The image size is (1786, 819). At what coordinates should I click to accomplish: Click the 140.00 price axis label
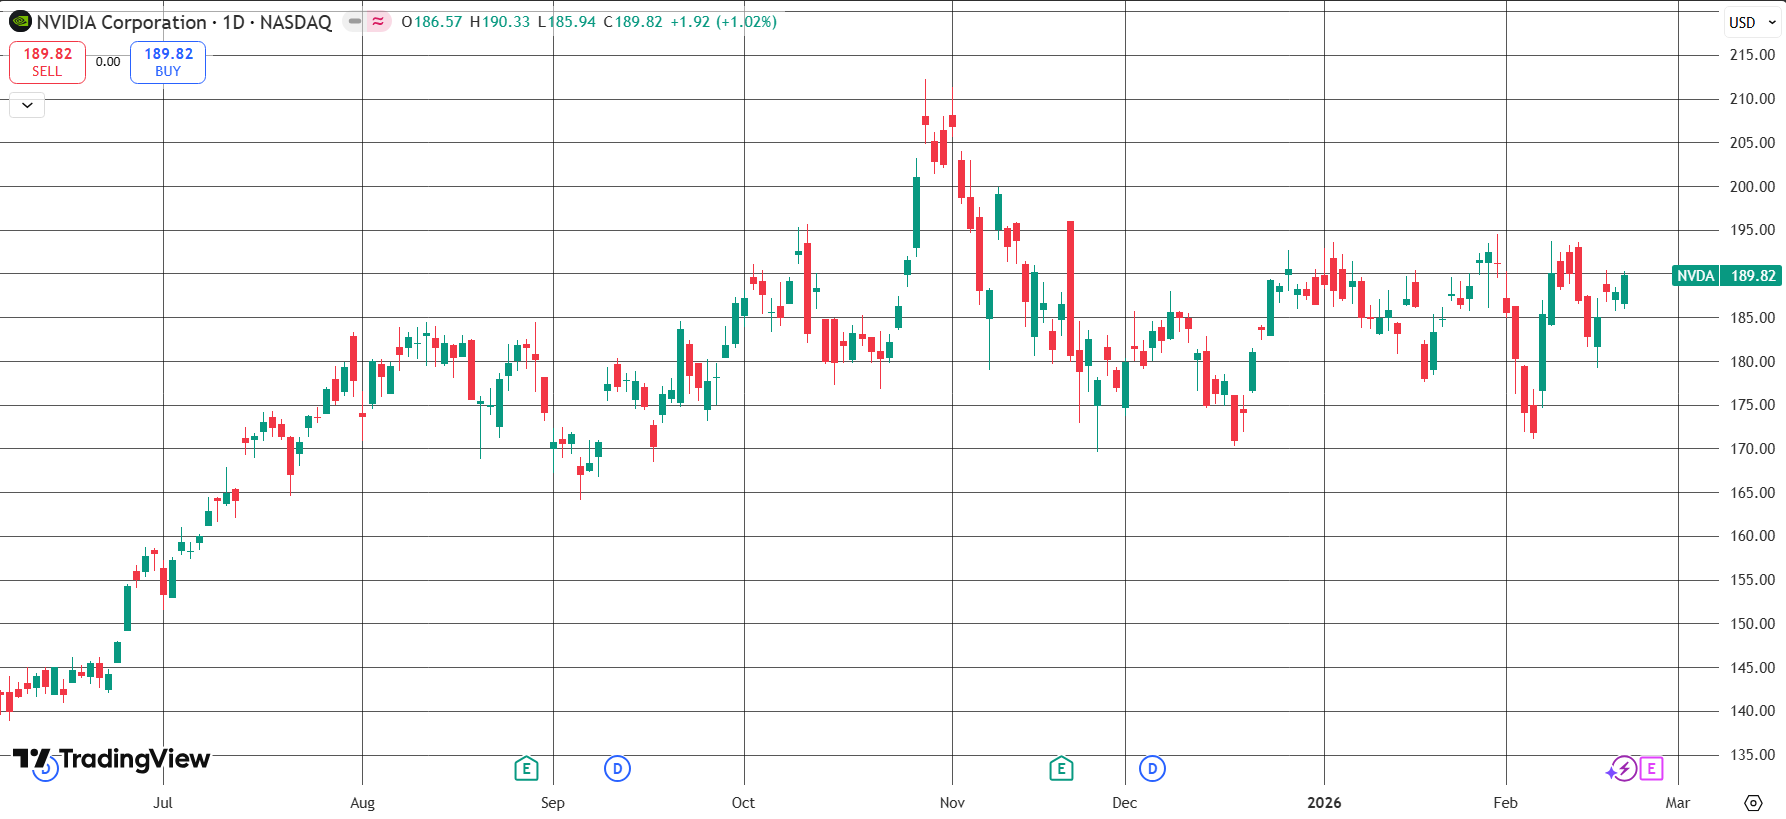point(1752,711)
